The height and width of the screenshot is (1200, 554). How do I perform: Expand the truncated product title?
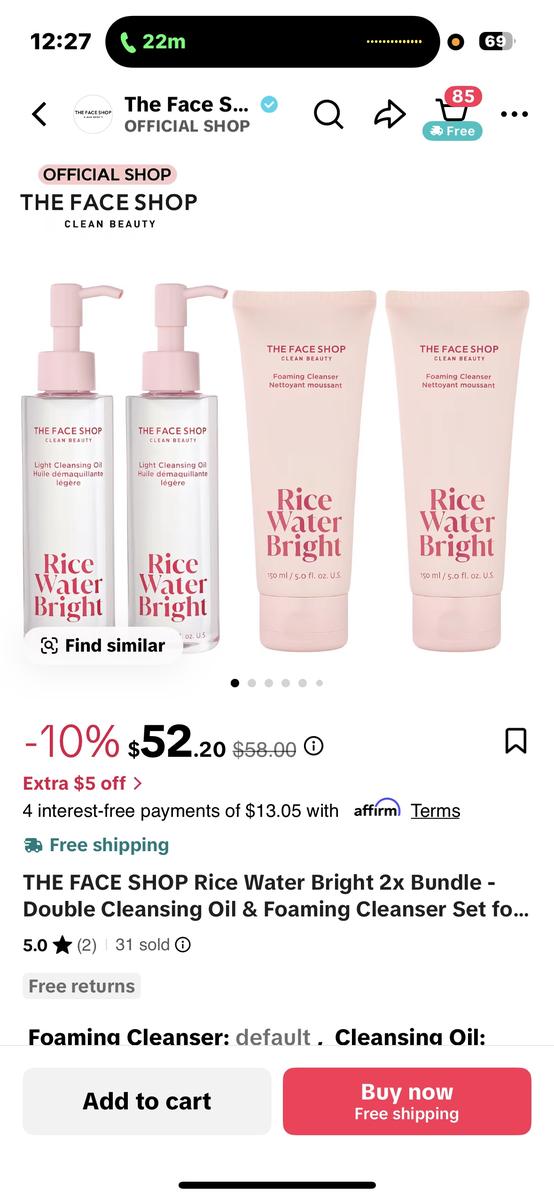(277, 896)
